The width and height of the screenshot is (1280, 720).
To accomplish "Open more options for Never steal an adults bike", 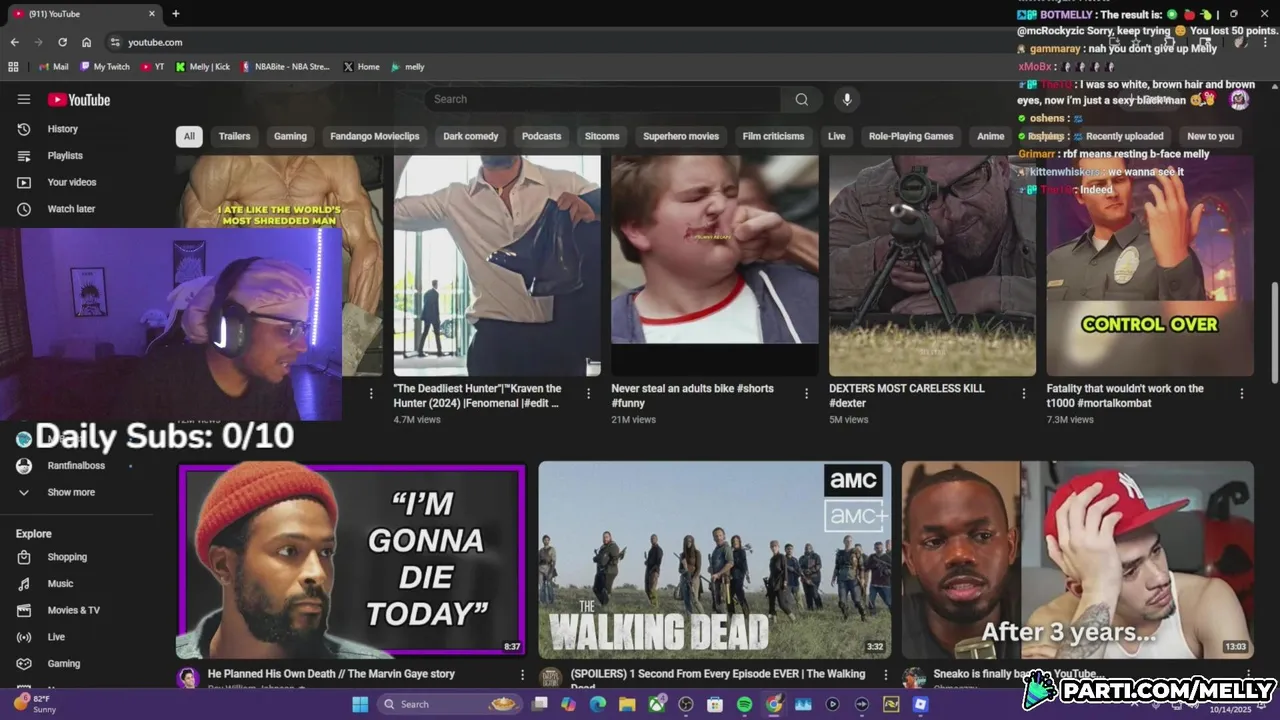I will pyautogui.click(x=806, y=394).
